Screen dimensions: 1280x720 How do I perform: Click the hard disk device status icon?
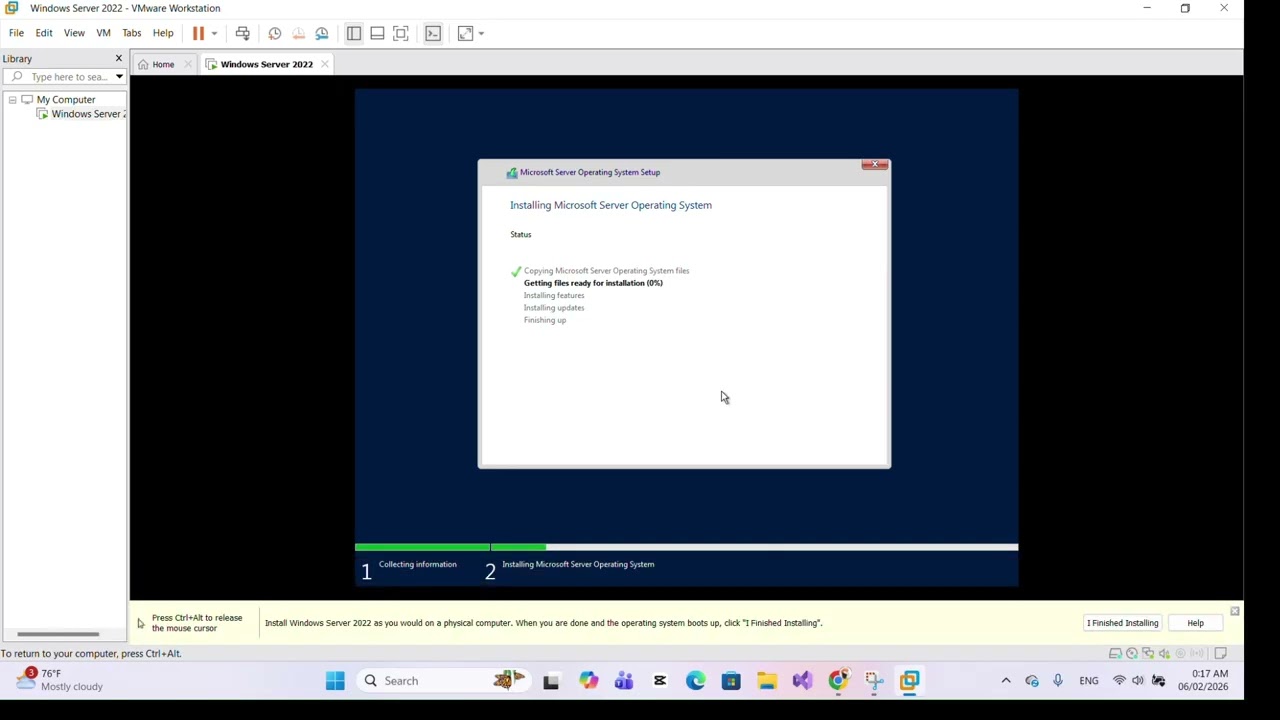click(1115, 654)
